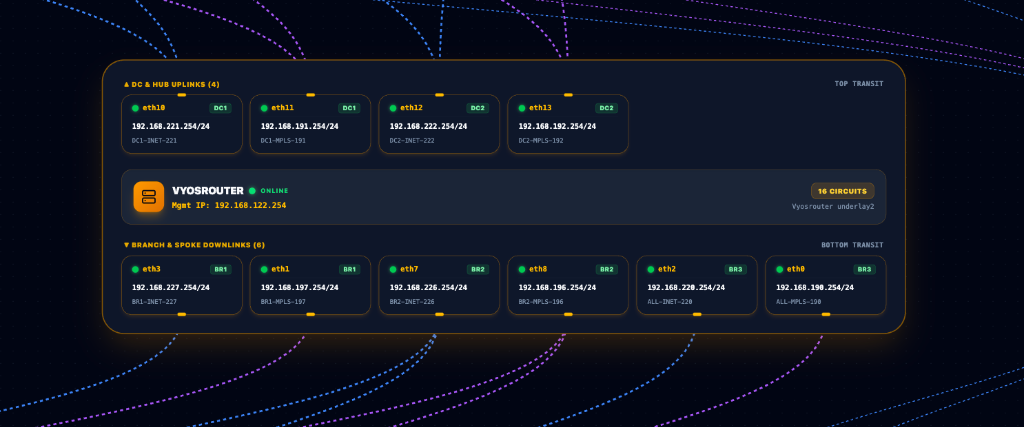Click the DC2-INET-222 description

click(x=412, y=140)
